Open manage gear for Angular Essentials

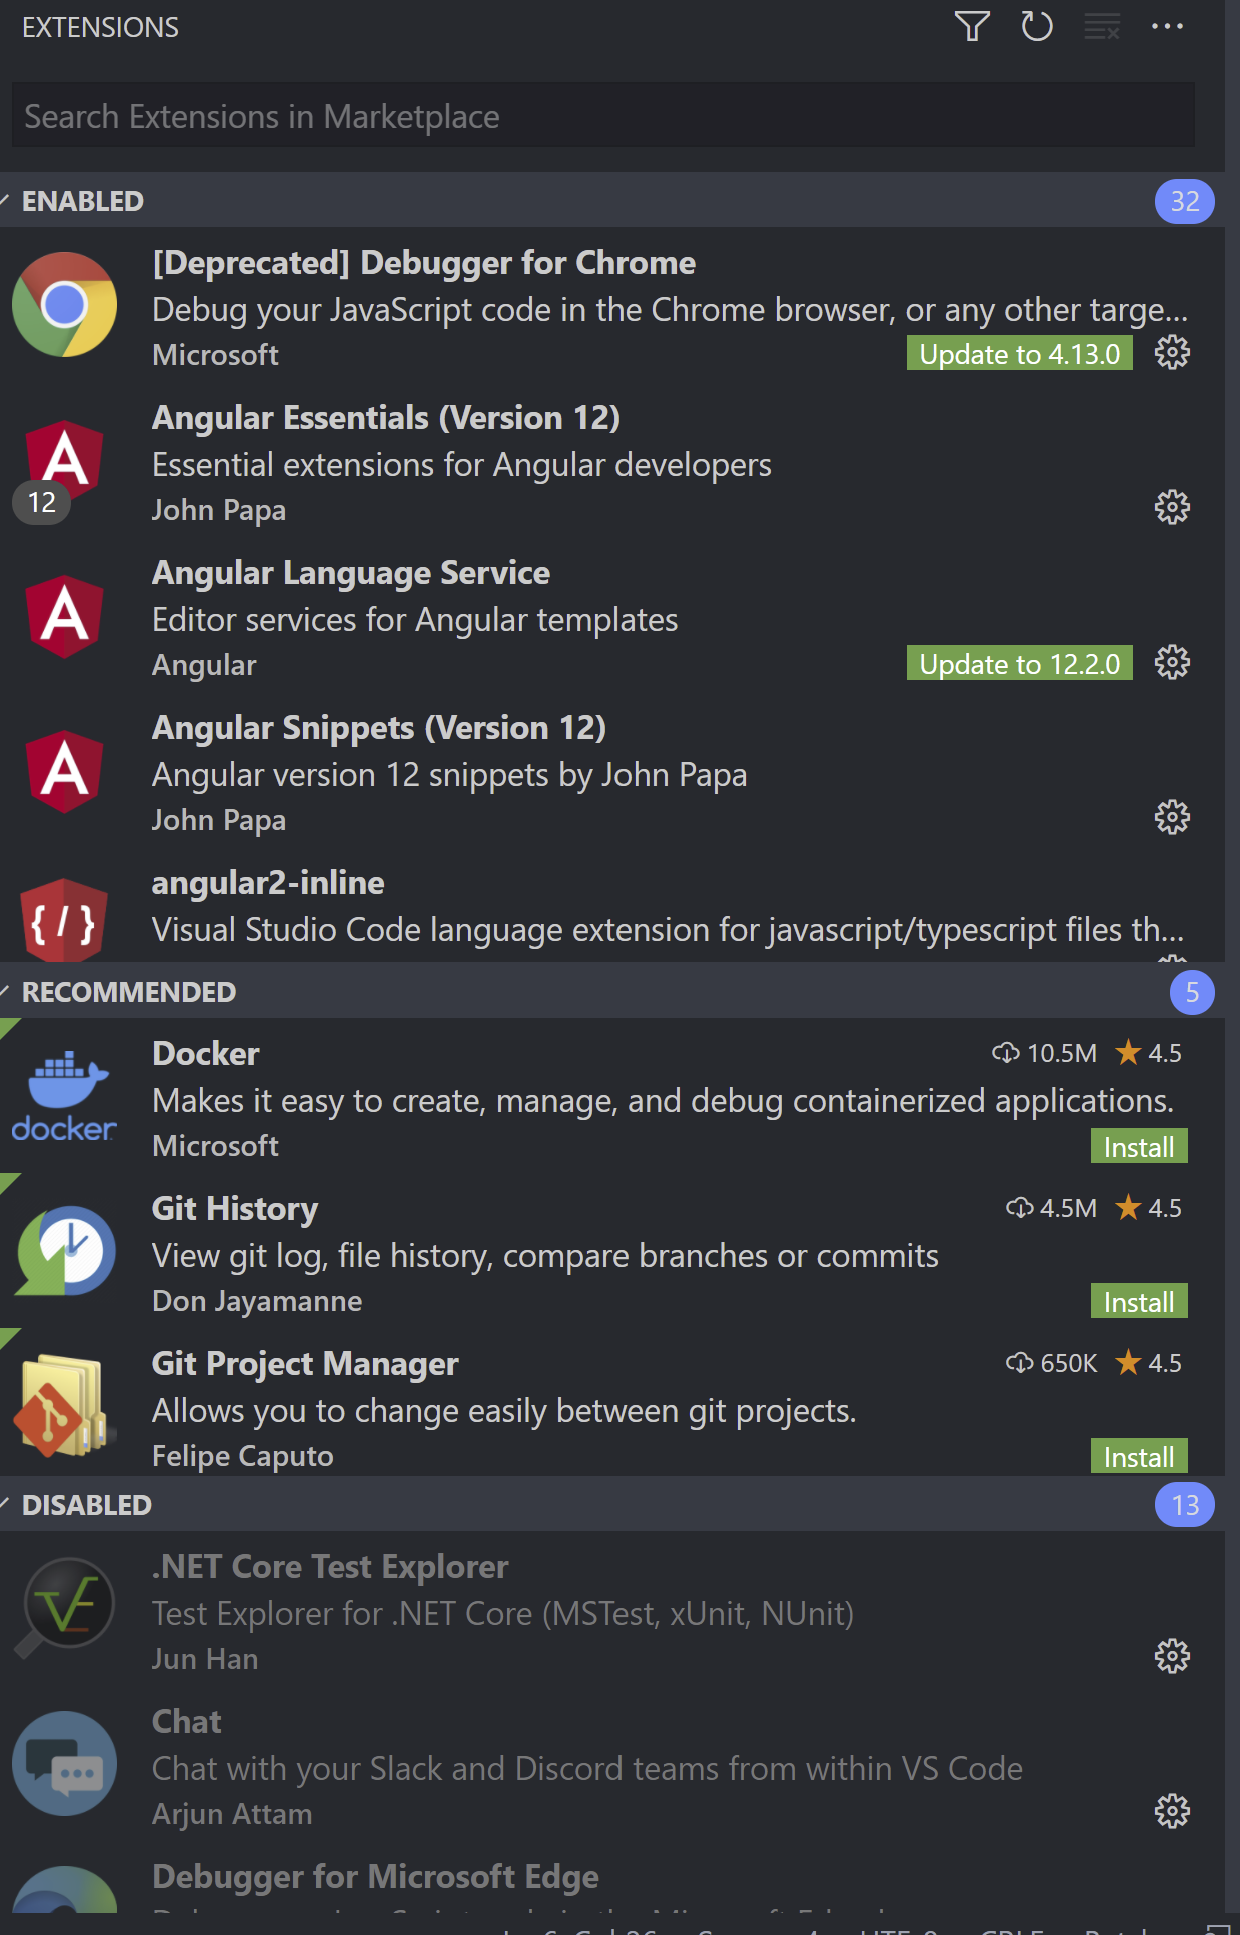(1172, 508)
